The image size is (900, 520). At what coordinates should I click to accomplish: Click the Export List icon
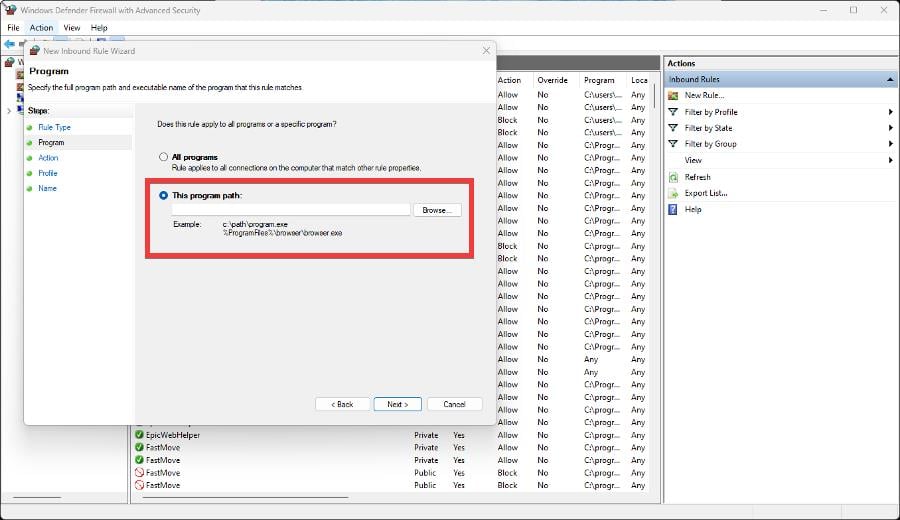pos(673,193)
